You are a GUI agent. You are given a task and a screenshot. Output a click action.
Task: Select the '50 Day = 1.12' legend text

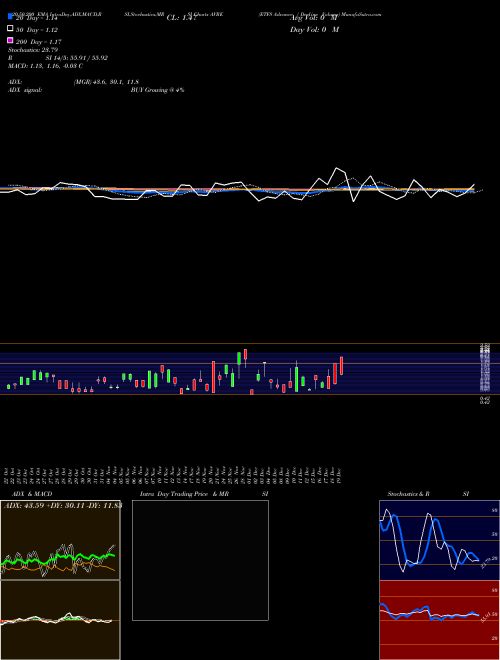pos(37,30)
